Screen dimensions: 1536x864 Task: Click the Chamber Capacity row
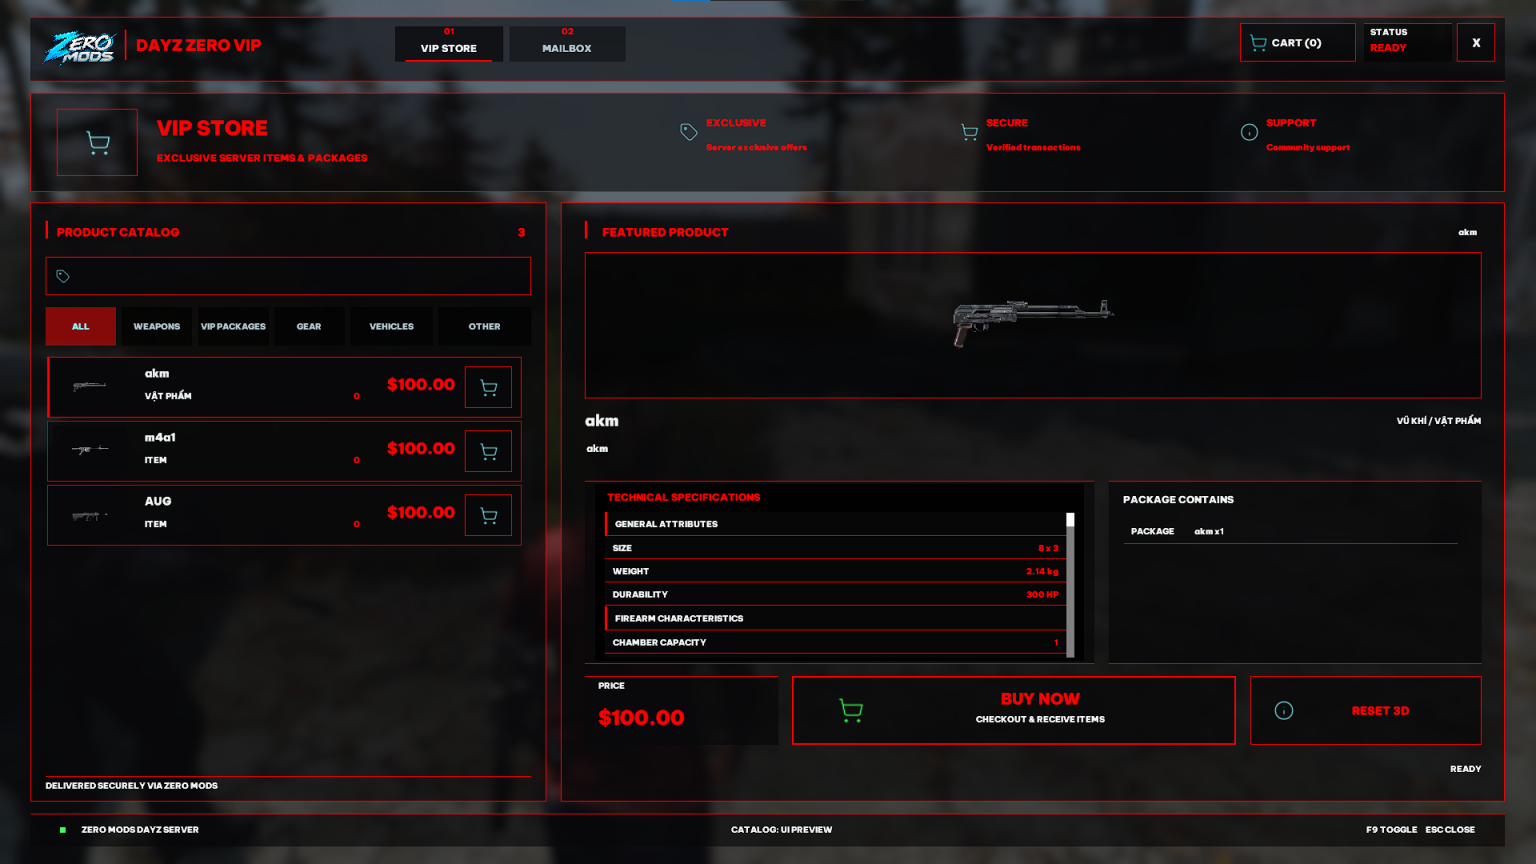835,642
